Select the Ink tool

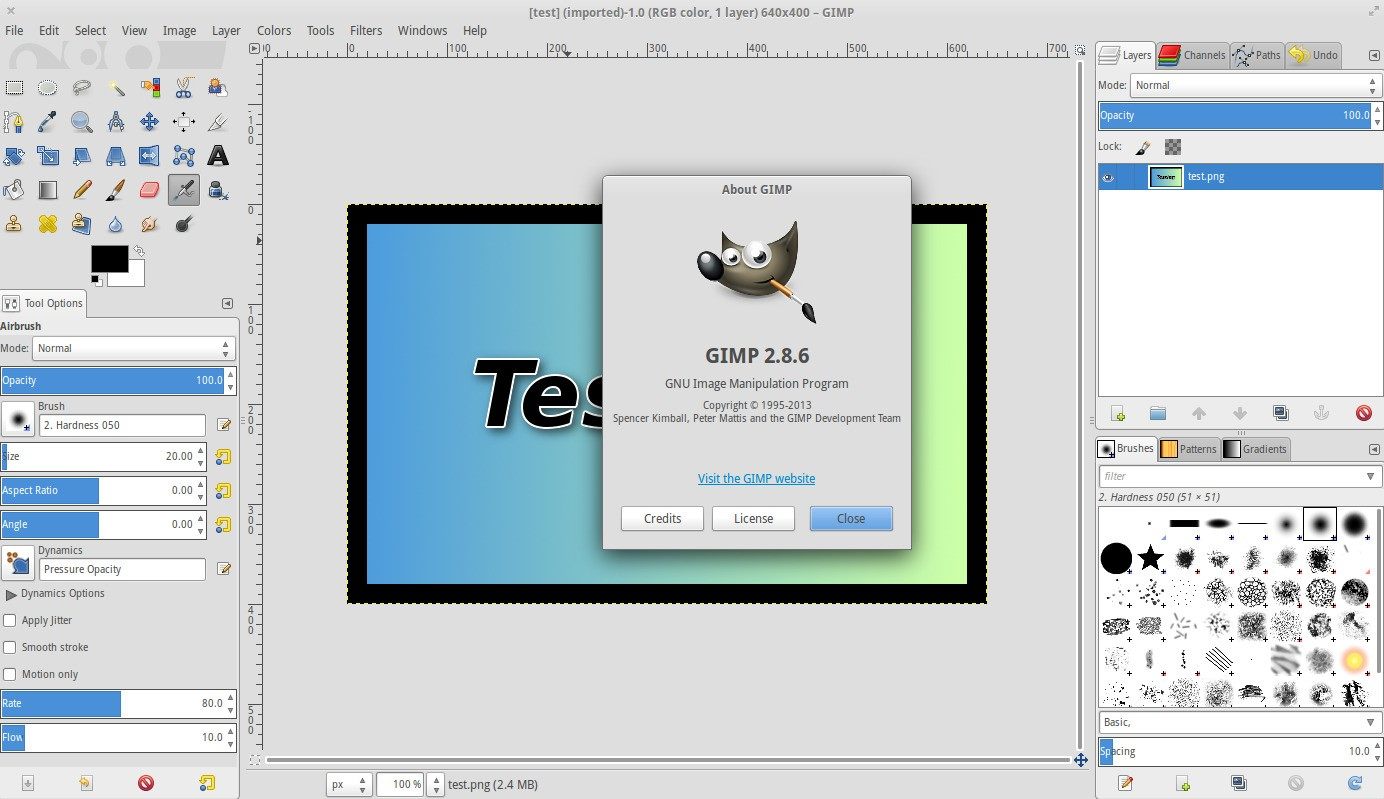click(218, 189)
